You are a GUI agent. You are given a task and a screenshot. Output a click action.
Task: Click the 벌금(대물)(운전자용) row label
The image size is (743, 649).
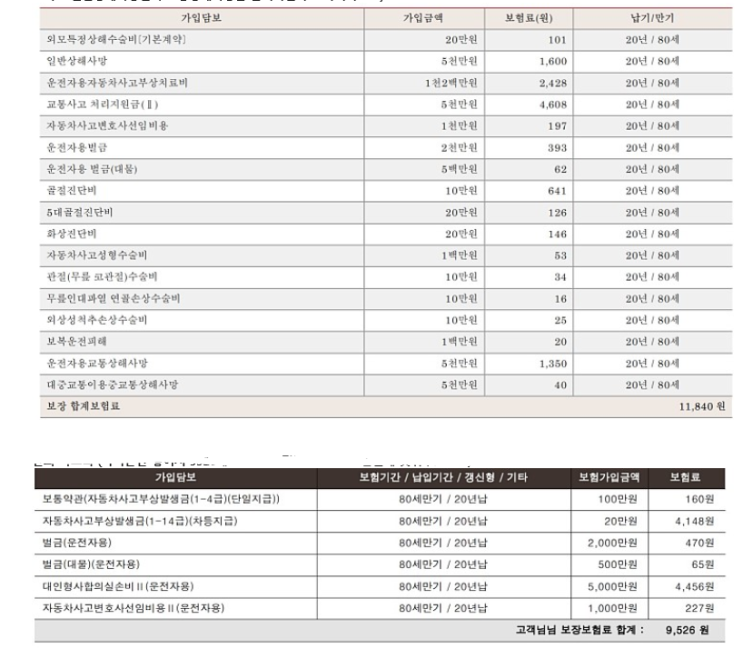point(91,565)
